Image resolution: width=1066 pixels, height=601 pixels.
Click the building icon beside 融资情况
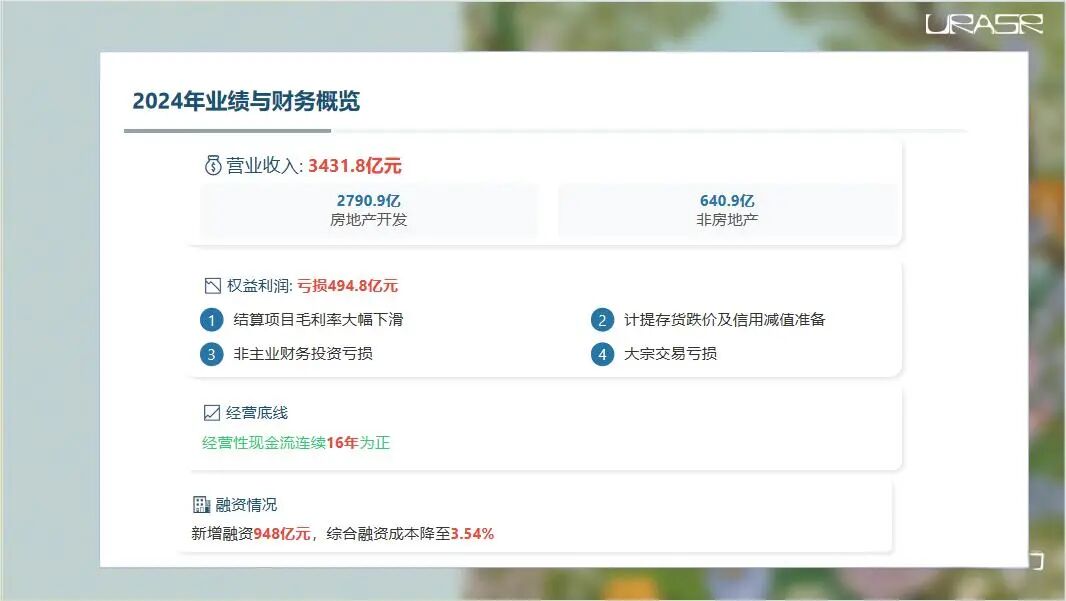(x=201, y=505)
